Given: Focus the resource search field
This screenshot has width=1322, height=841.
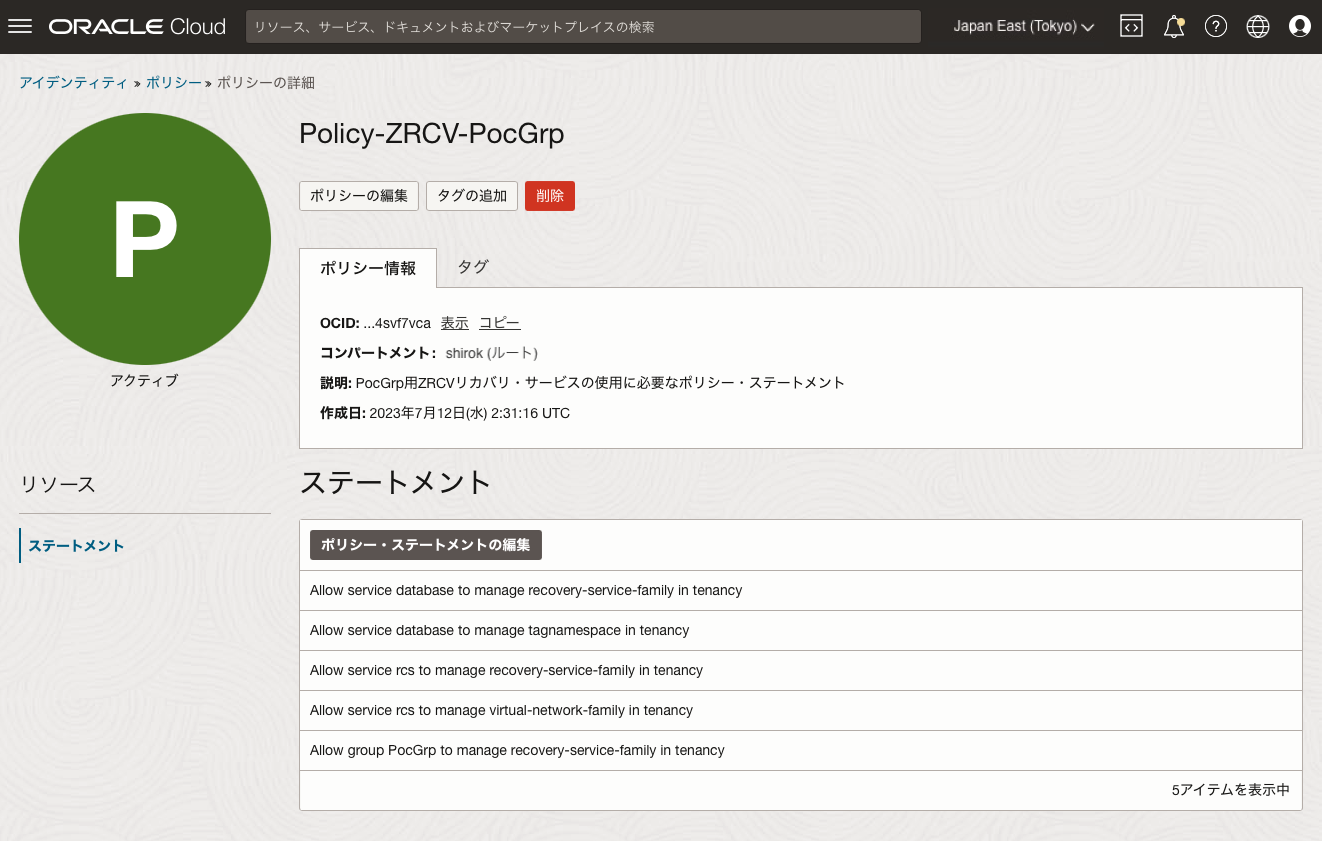Looking at the screenshot, I should point(583,27).
